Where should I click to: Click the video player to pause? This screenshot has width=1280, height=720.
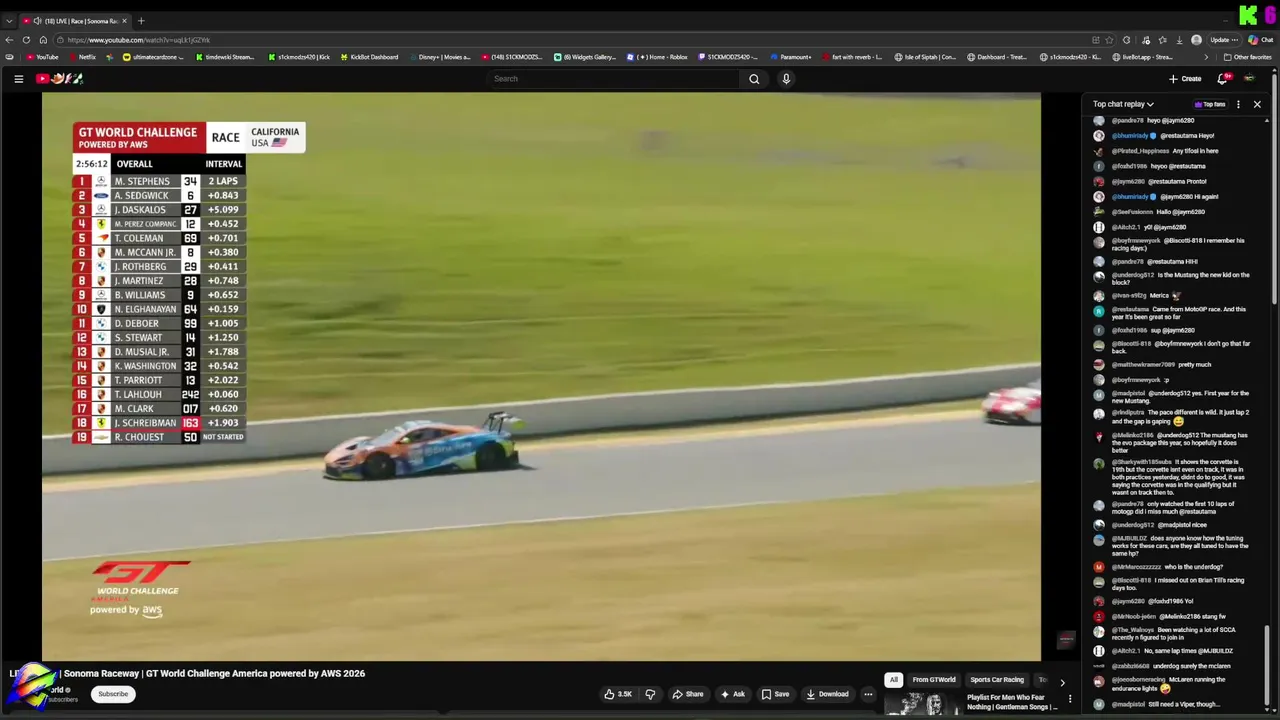(x=541, y=377)
